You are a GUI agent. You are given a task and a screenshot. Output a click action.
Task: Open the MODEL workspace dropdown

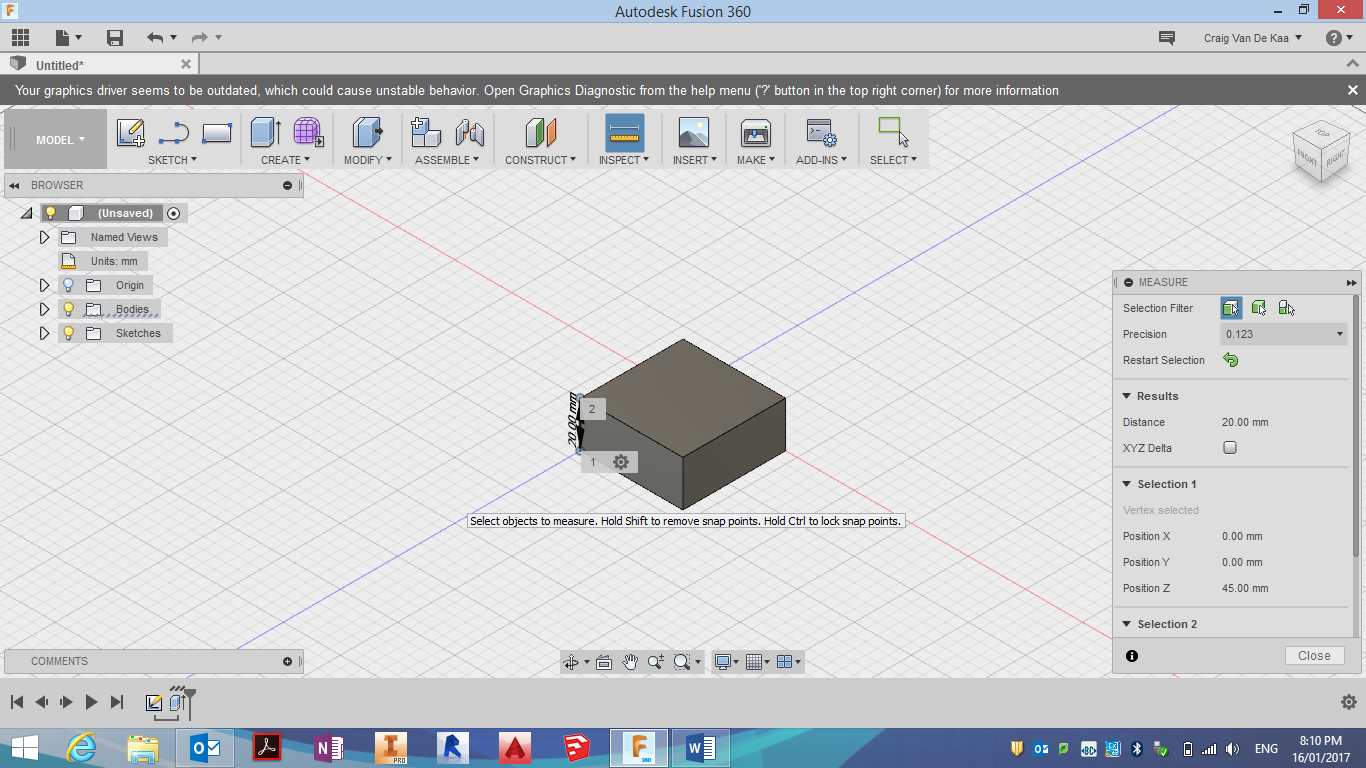click(59, 140)
